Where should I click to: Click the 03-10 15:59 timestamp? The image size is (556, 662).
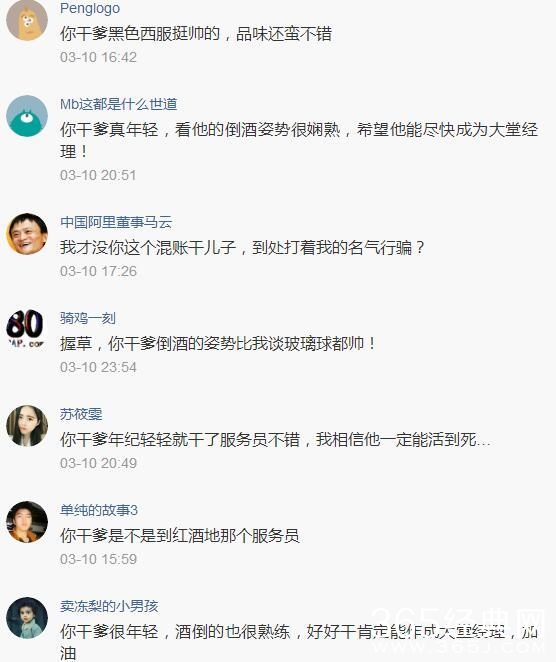(98, 559)
